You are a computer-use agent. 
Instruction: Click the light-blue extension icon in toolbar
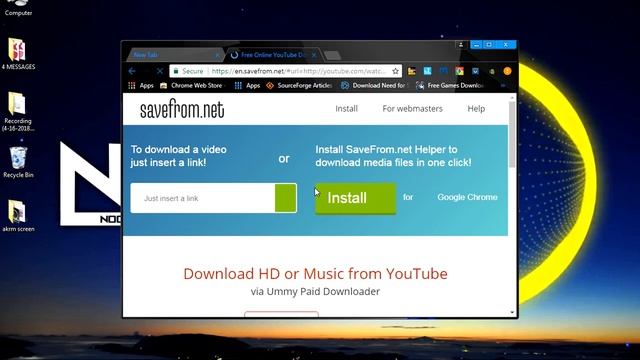pyautogui.click(x=427, y=71)
